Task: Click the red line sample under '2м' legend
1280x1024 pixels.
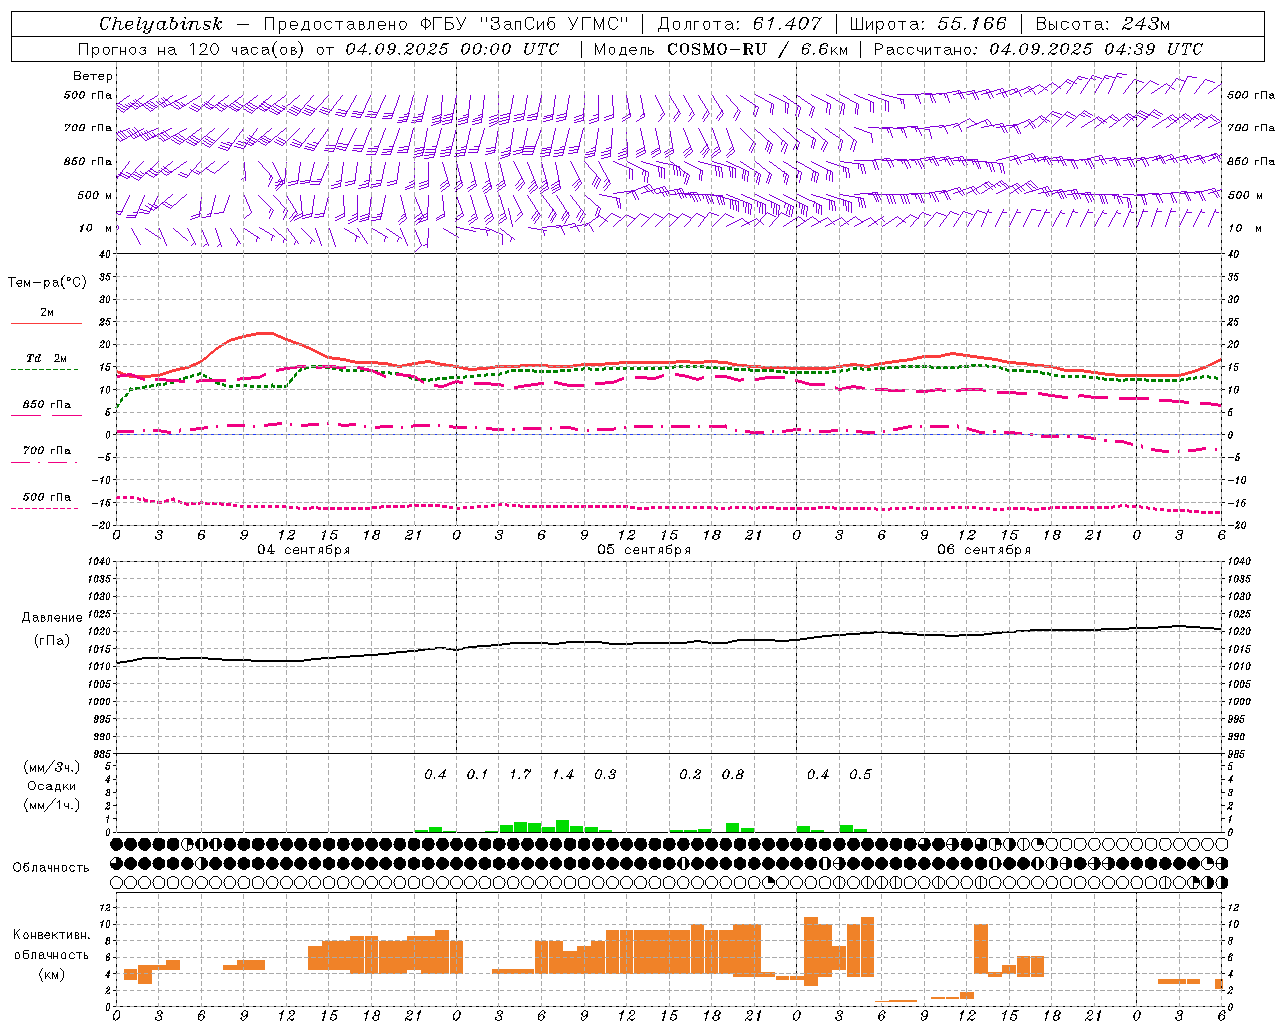Action: click(46, 324)
